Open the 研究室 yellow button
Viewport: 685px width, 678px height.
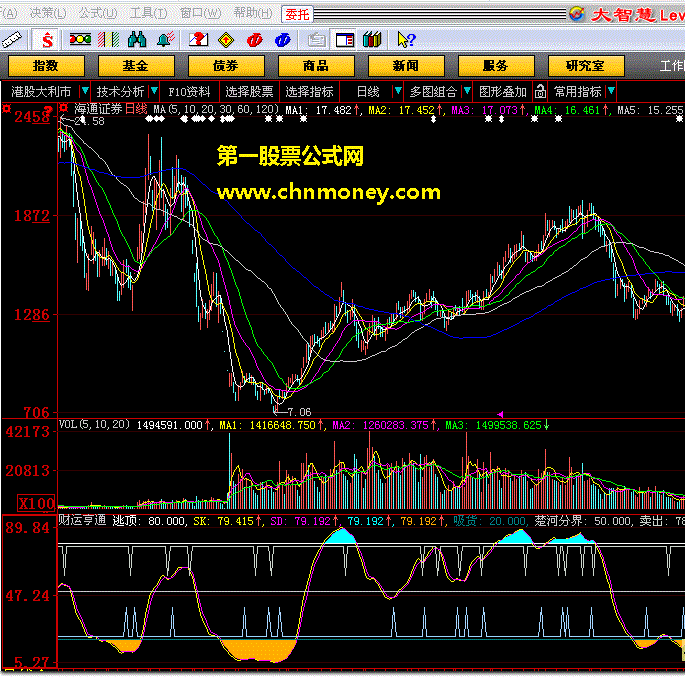[x=586, y=66]
